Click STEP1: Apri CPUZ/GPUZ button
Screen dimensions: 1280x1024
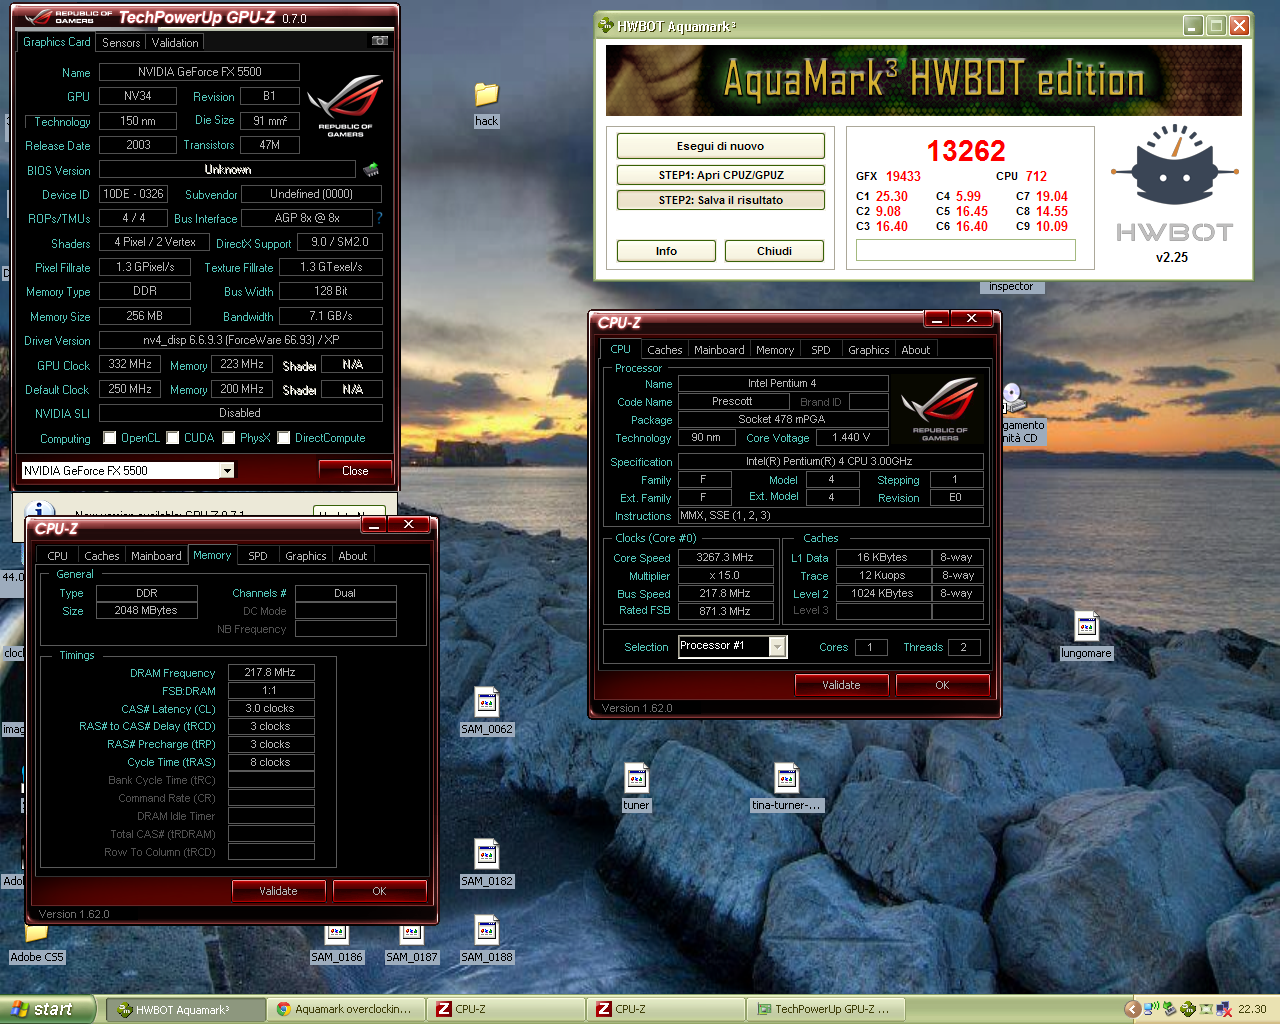click(720, 175)
